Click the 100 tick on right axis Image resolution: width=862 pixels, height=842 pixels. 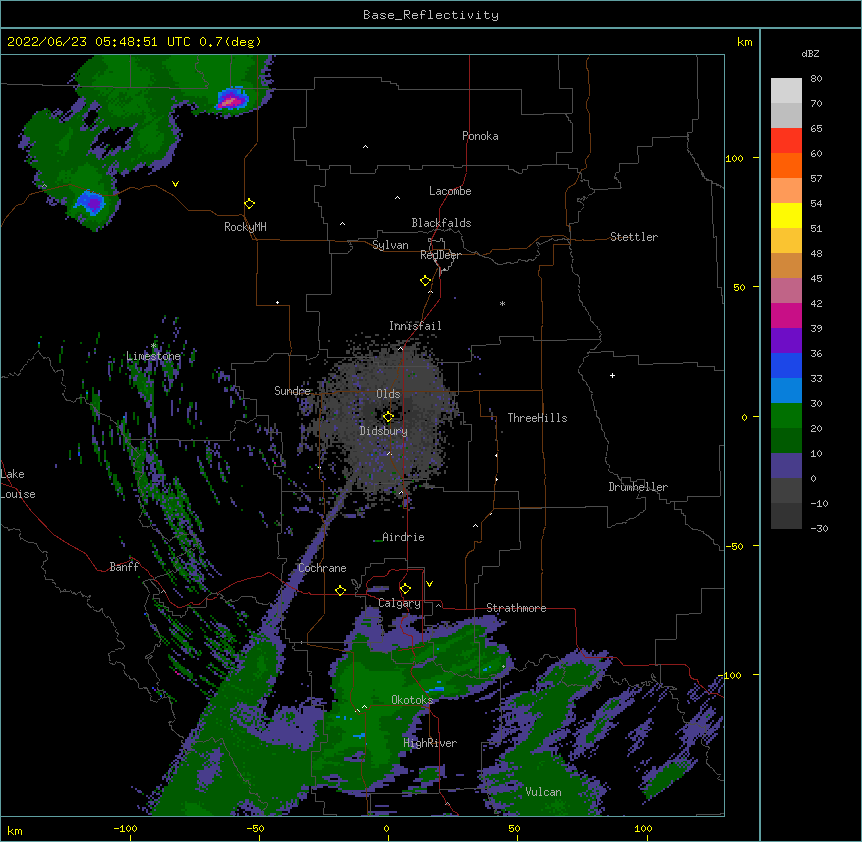[x=734, y=158]
